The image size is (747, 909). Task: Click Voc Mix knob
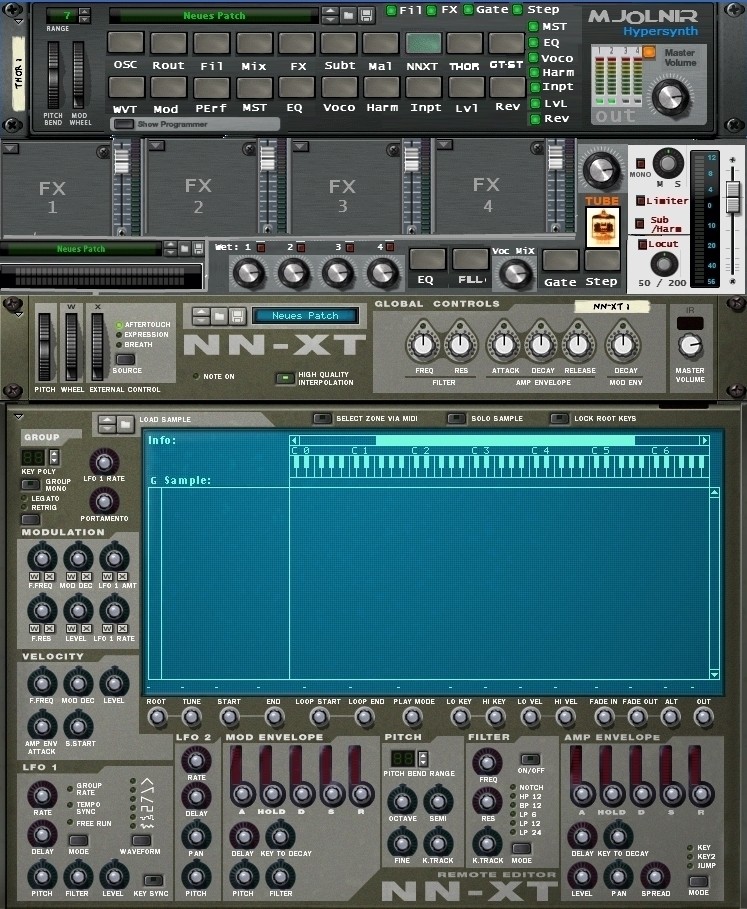(x=515, y=273)
